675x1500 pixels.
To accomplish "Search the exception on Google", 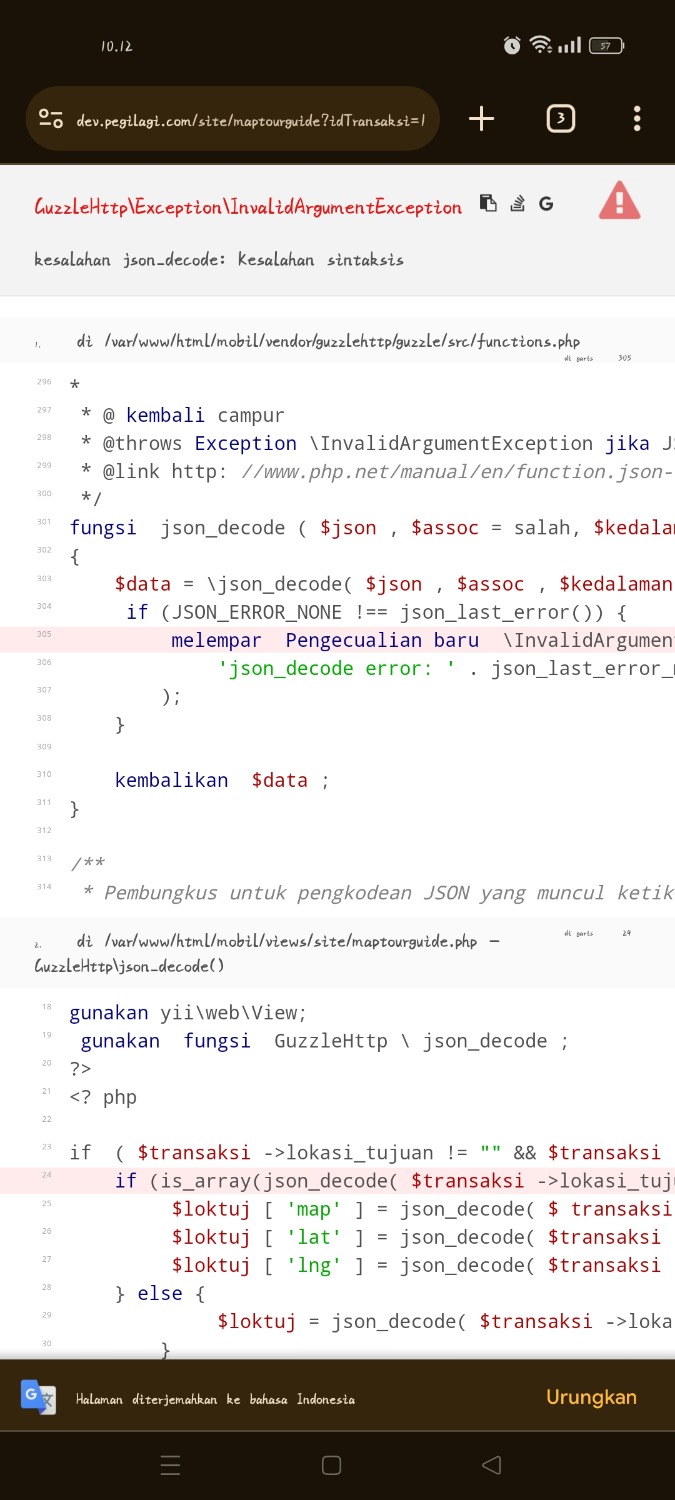I will 546,203.
